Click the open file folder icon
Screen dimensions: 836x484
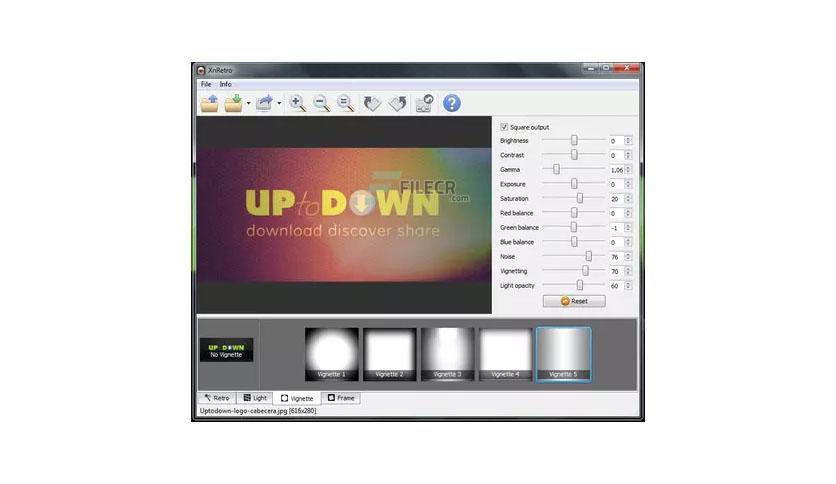pyautogui.click(x=210, y=103)
